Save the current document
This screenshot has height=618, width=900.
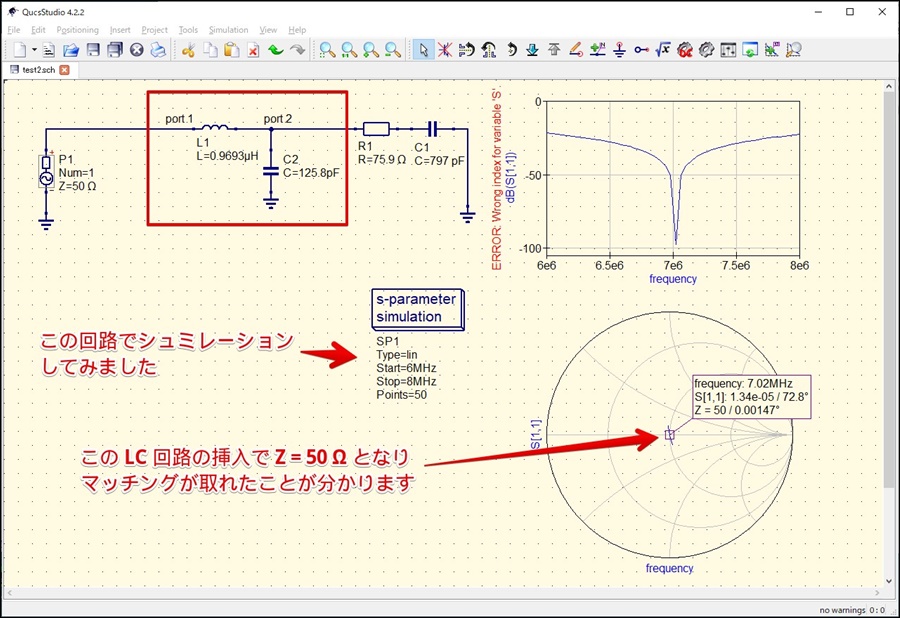pos(93,50)
